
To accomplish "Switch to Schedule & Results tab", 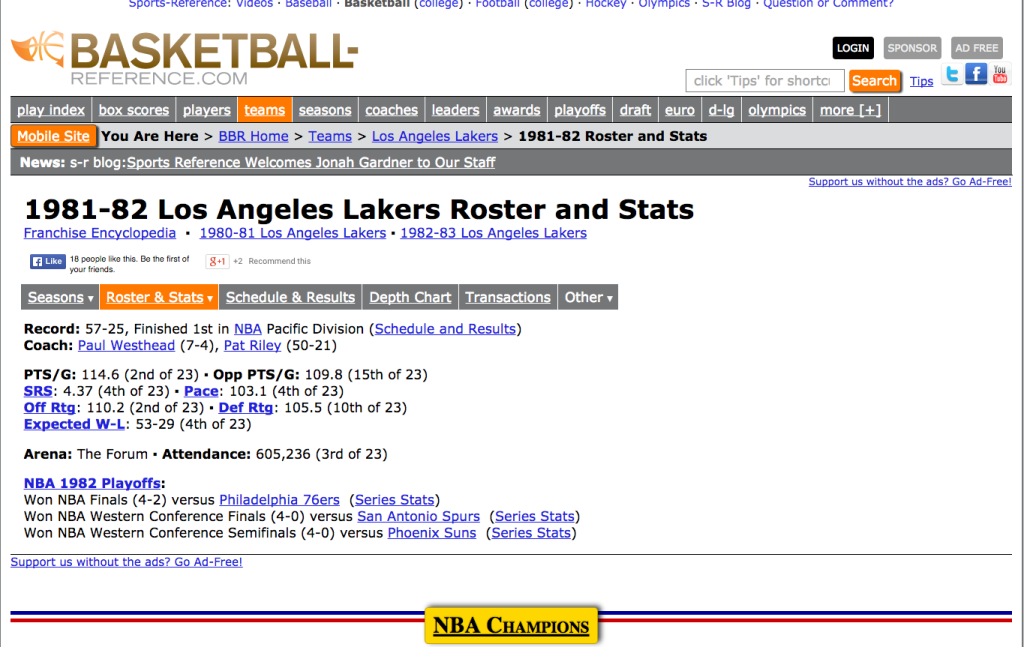I will [291, 298].
